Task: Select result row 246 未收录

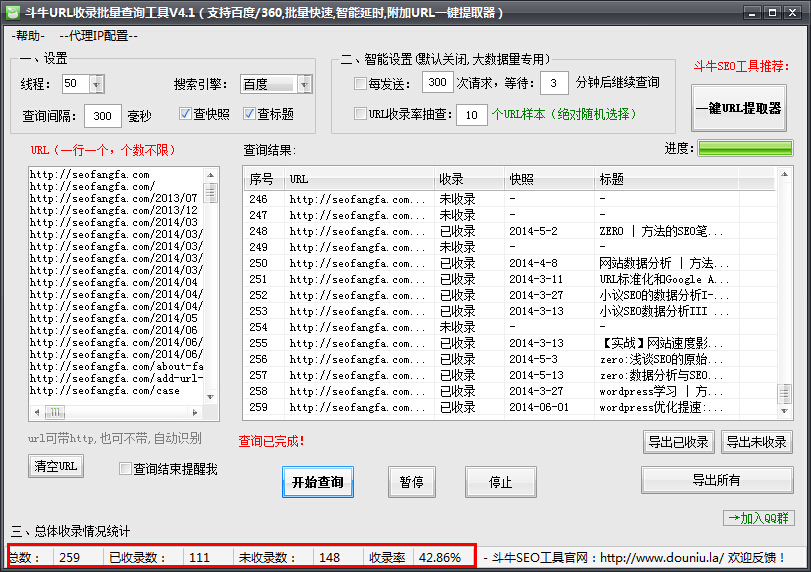Action: coord(510,199)
